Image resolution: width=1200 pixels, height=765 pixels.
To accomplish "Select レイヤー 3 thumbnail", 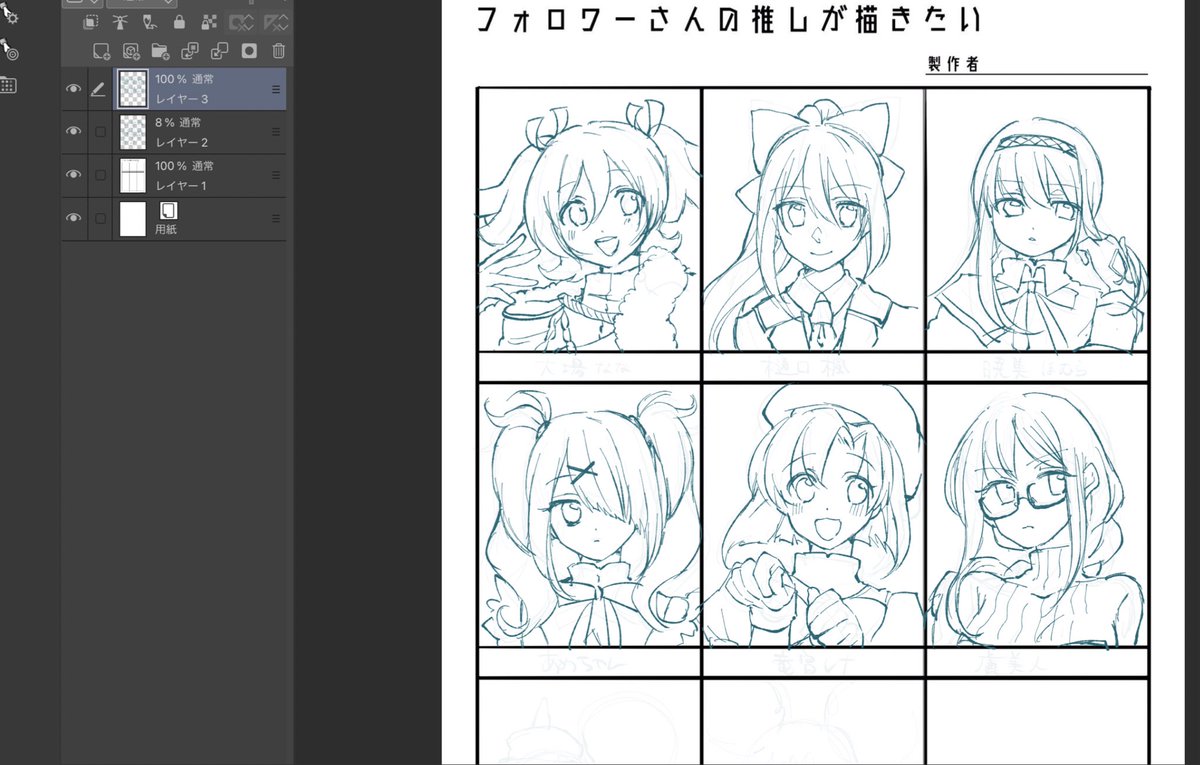I will (133, 89).
